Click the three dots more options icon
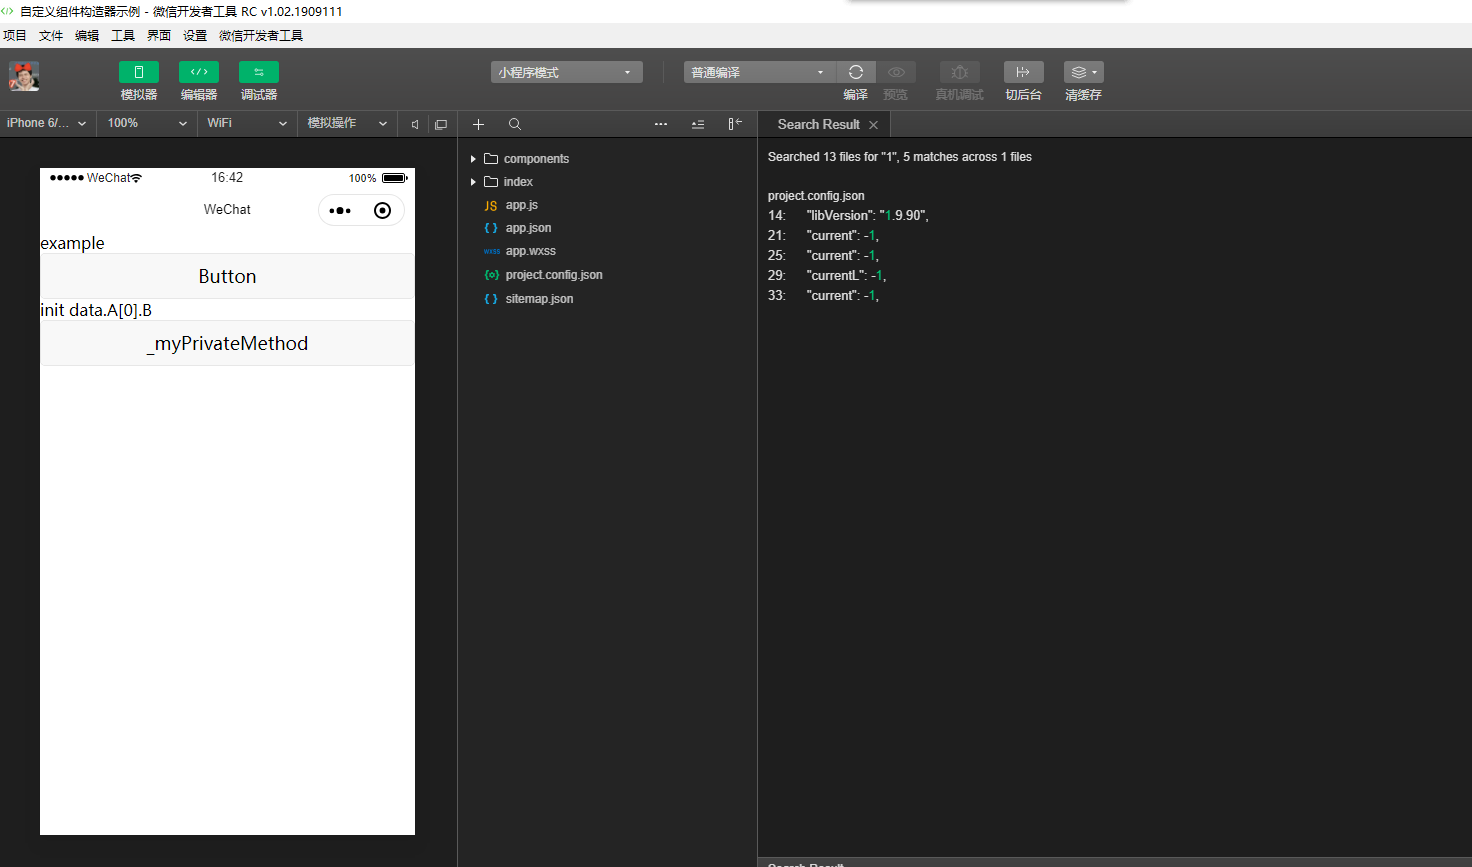The height and width of the screenshot is (867, 1472). pos(661,124)
